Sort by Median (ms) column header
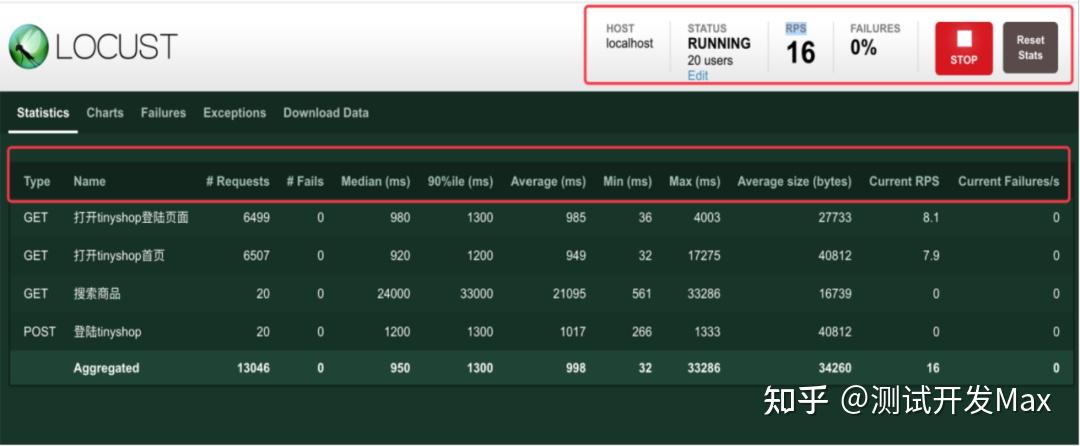1080x446 pixels. [375, 182]
